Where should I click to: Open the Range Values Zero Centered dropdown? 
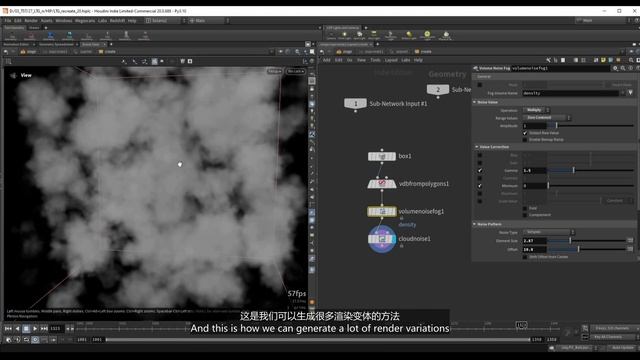547,118
